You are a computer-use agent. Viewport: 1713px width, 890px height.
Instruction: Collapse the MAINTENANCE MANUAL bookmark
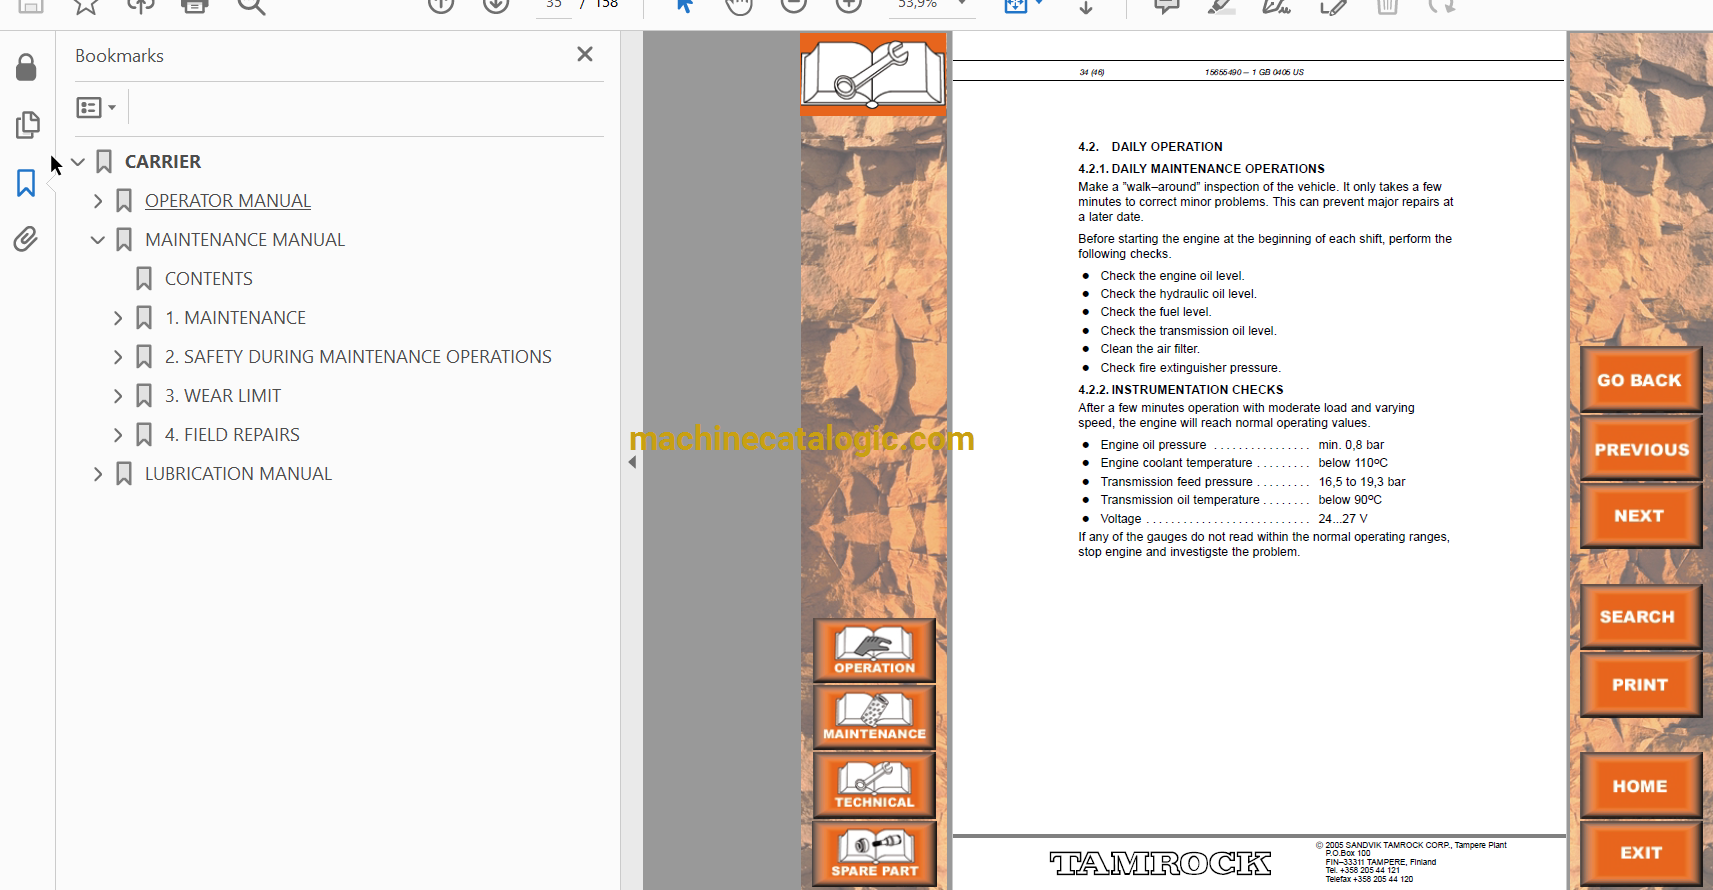98,240
